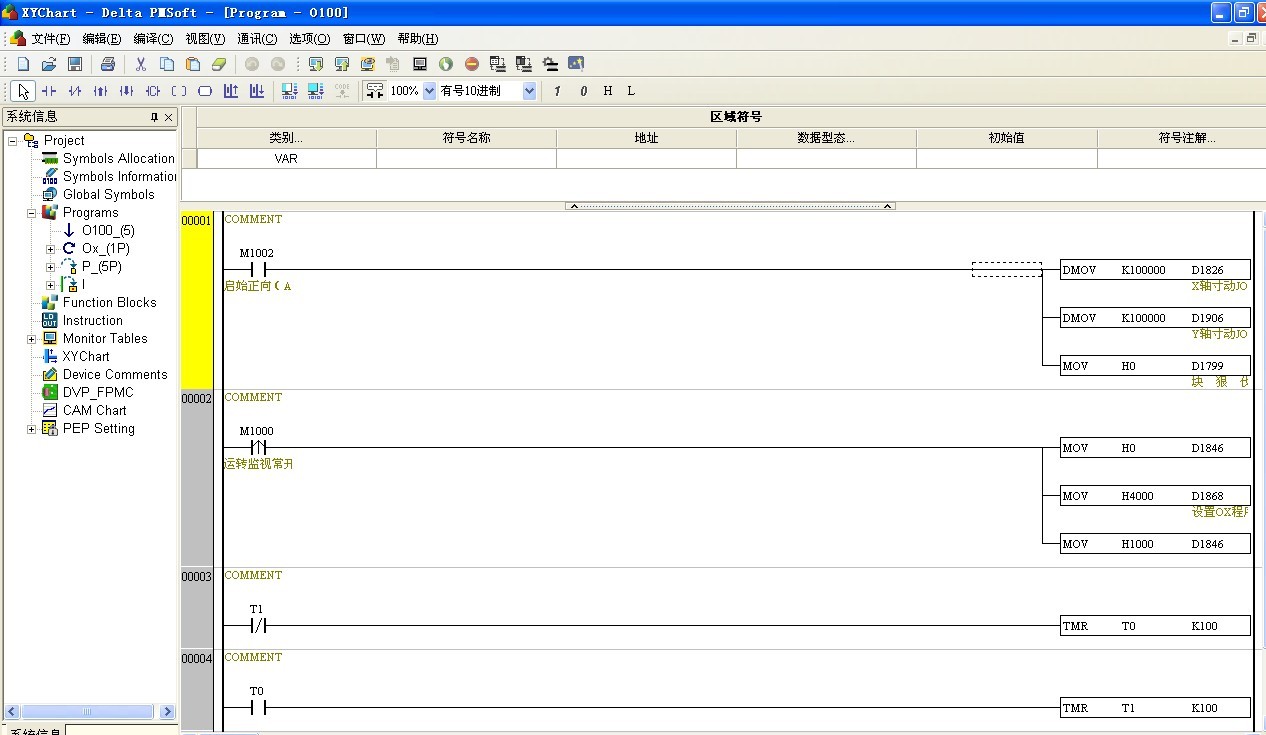Click the Save floppy disk icon
The image size is (1266, 735).
[75, 64]
